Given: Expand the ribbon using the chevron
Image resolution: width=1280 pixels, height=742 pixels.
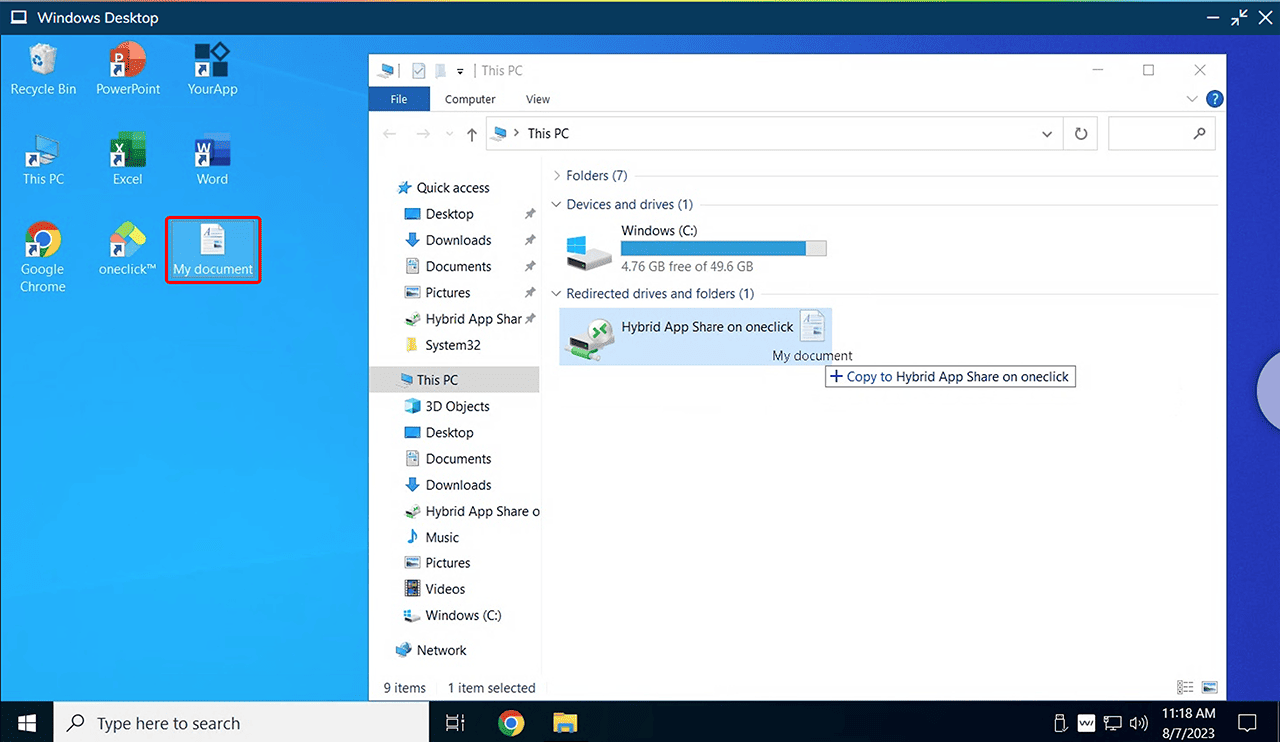Looking at the screenshot, I should pos(1191,99).
